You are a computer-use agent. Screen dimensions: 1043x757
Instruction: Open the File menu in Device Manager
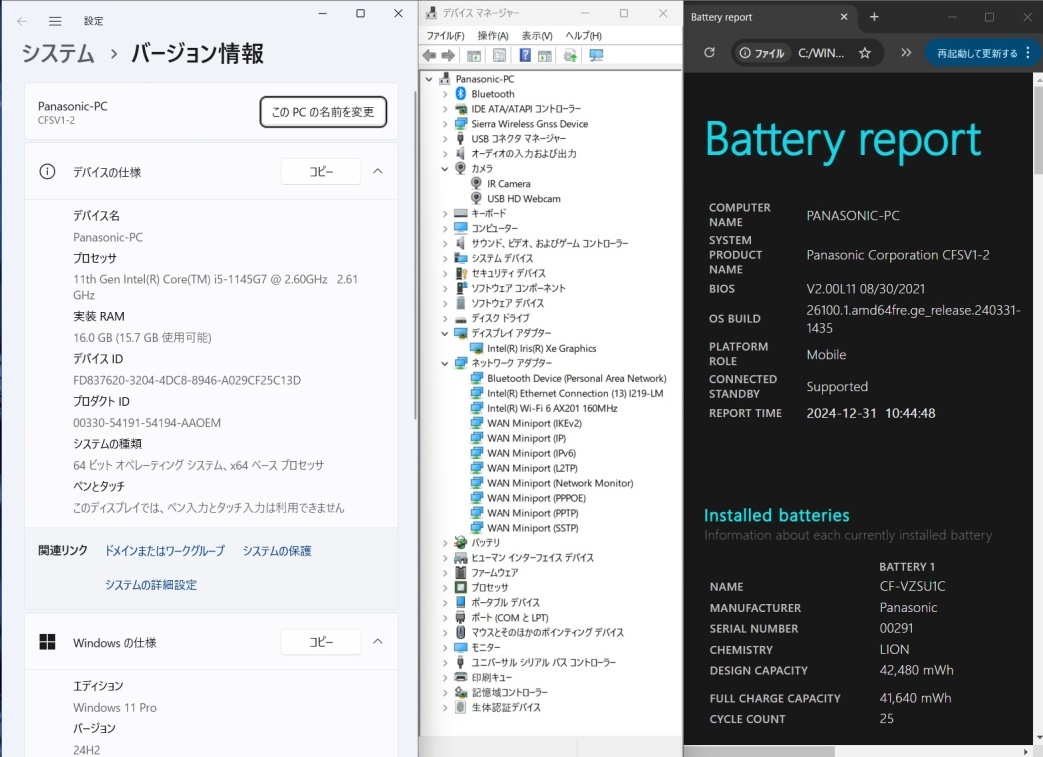coord(445,35)
